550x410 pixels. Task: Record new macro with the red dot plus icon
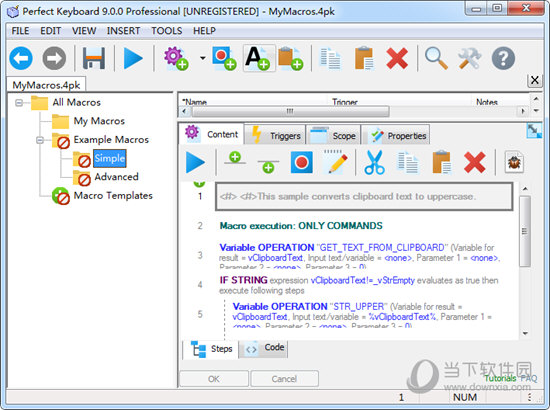click(224, 59)
